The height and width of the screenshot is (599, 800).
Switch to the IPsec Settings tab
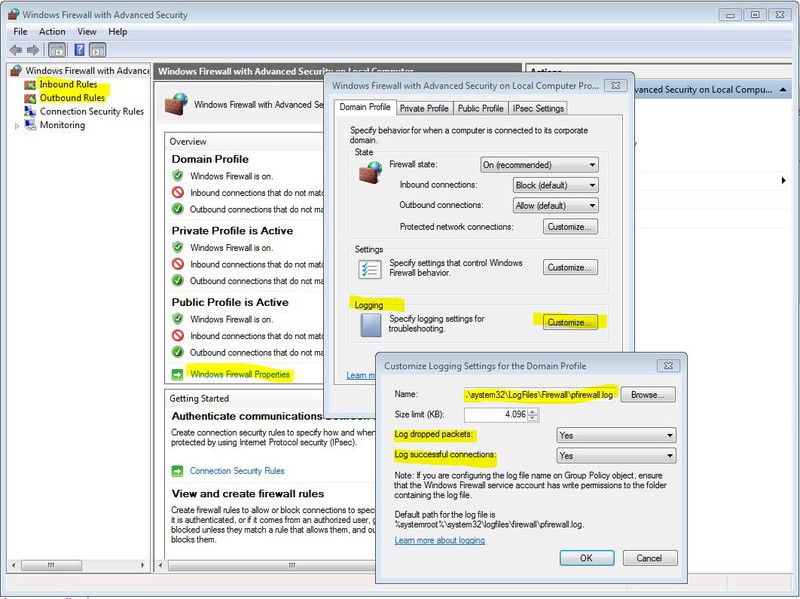coord(539,108)
